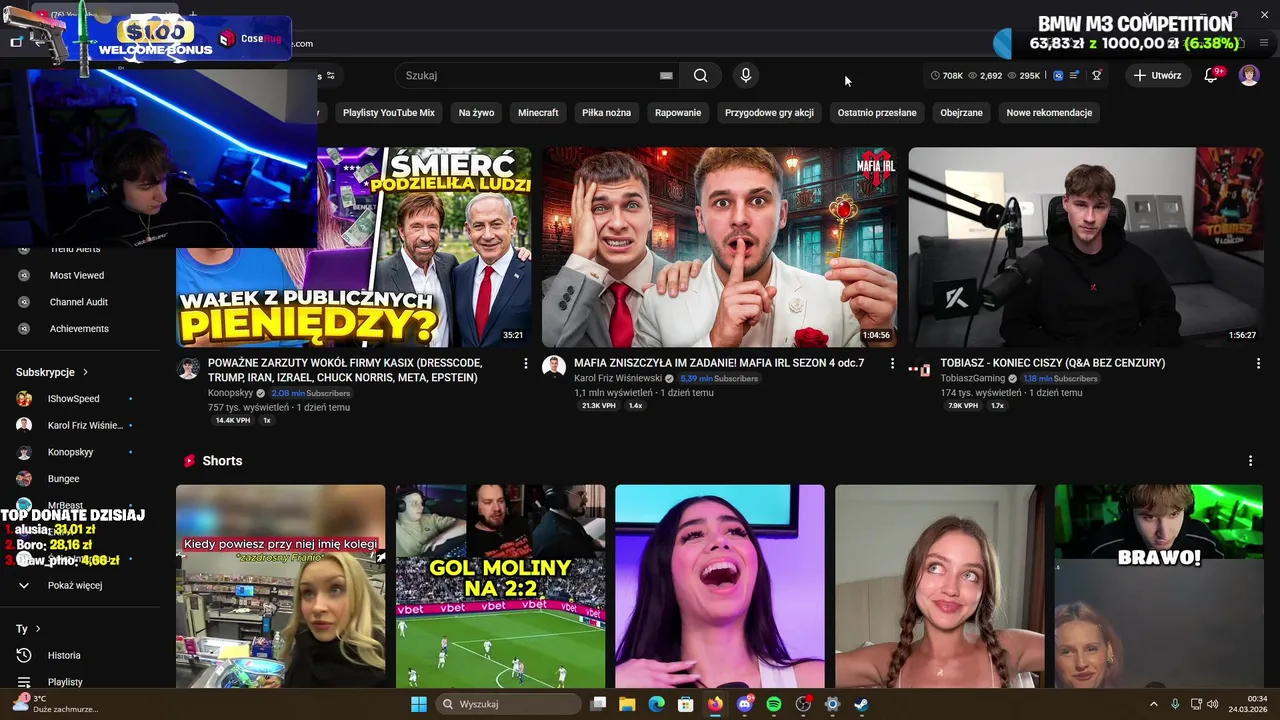
Task: Open IShowSpeed subscription channel
Action: [73, 399]
